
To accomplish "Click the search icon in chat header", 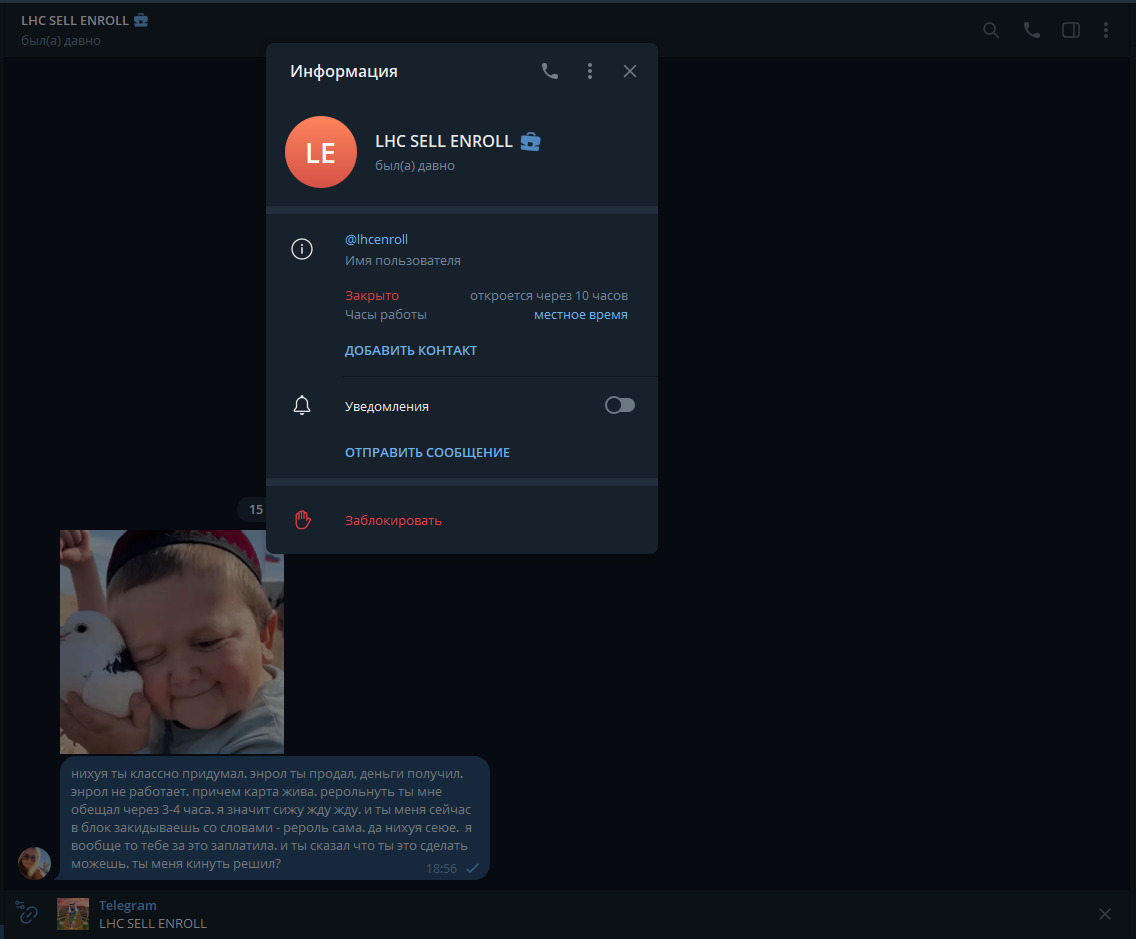I will tap(991, 30).
